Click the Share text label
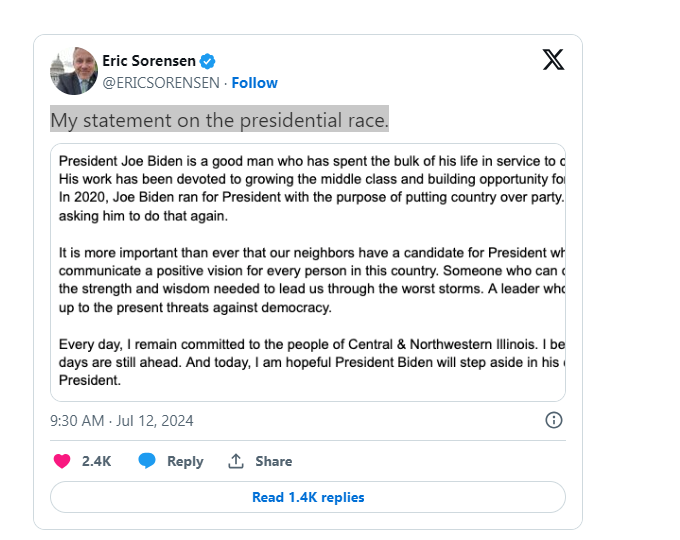This screenshot has height=540, width=680. coord(273,461)
